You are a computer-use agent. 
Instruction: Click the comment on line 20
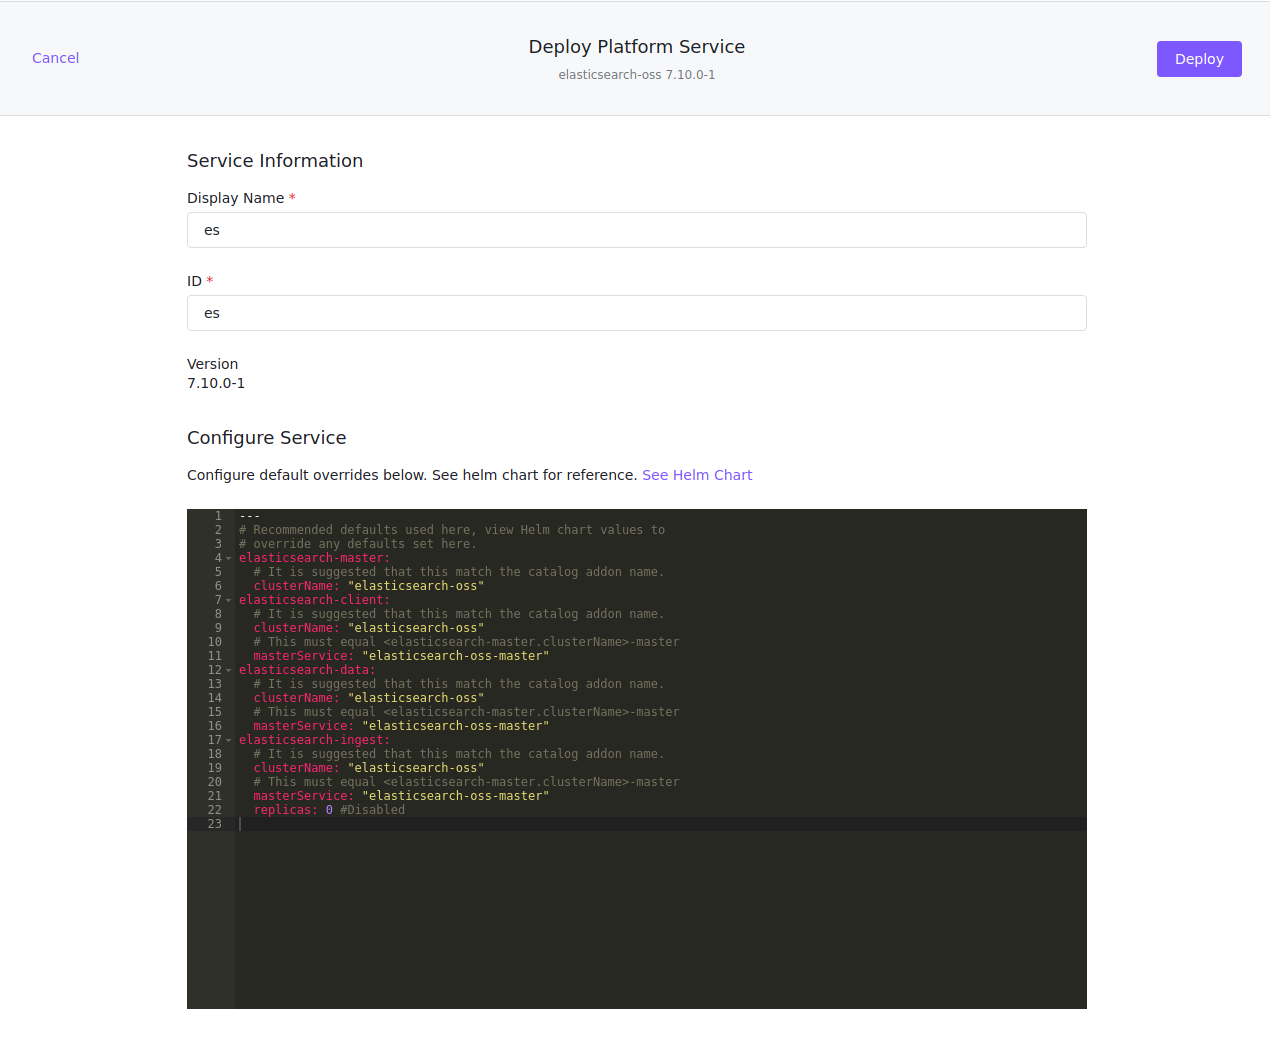click(x=466, y=782)
